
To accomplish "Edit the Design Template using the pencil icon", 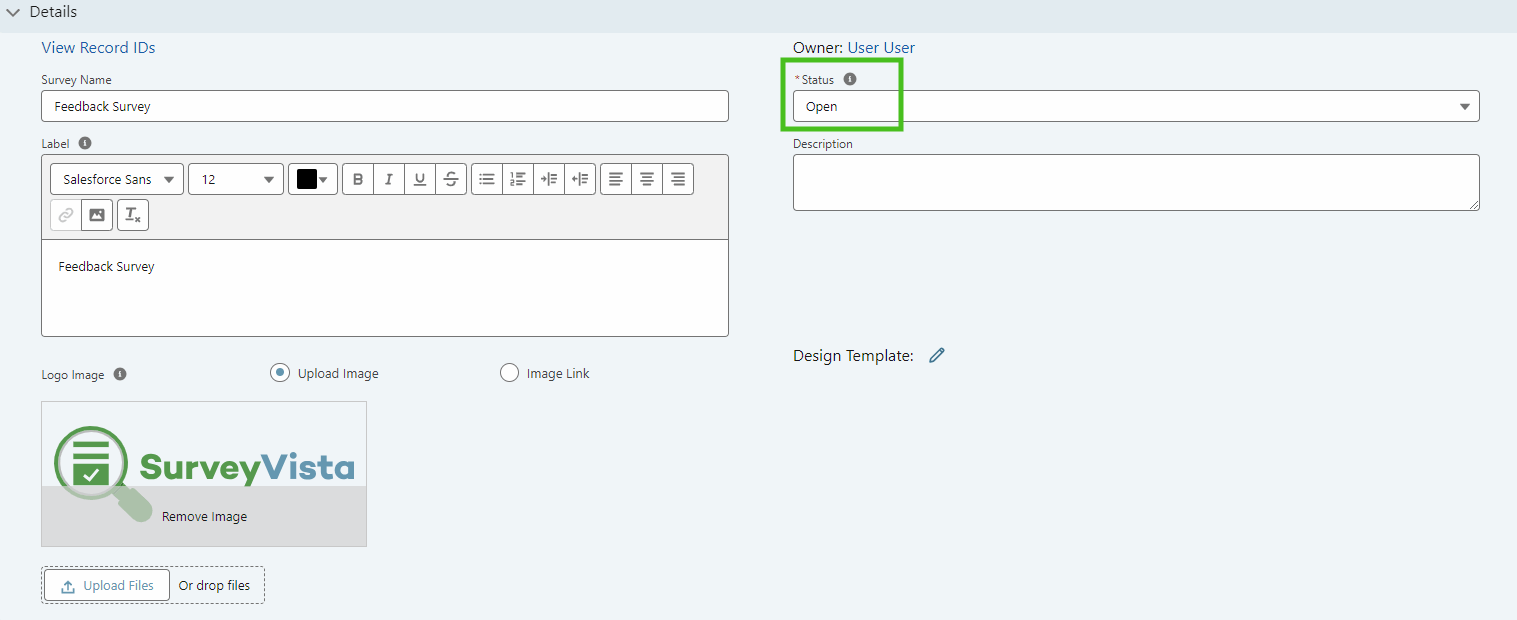I will [x=937, y=355].
